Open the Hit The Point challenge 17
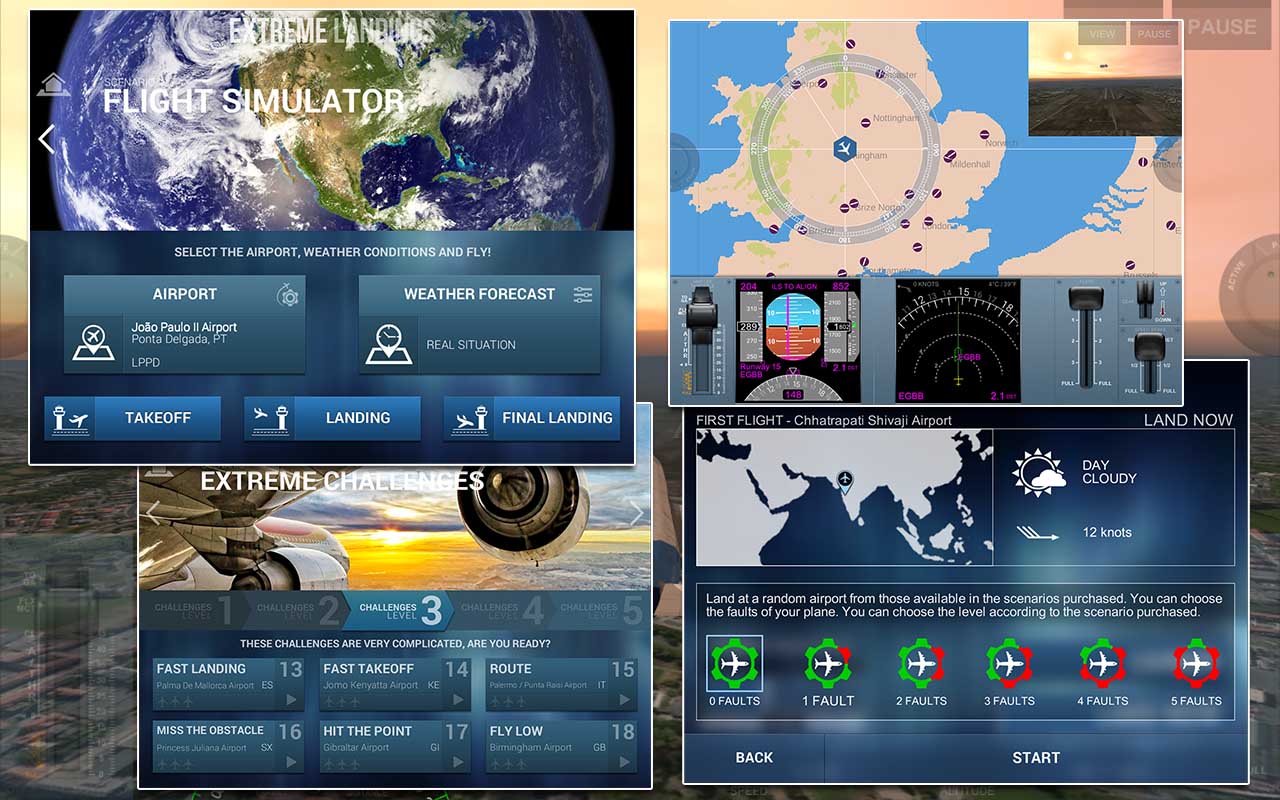This screenshot has height=800, width=1280. pyautogui.click(x=395, y=746)
